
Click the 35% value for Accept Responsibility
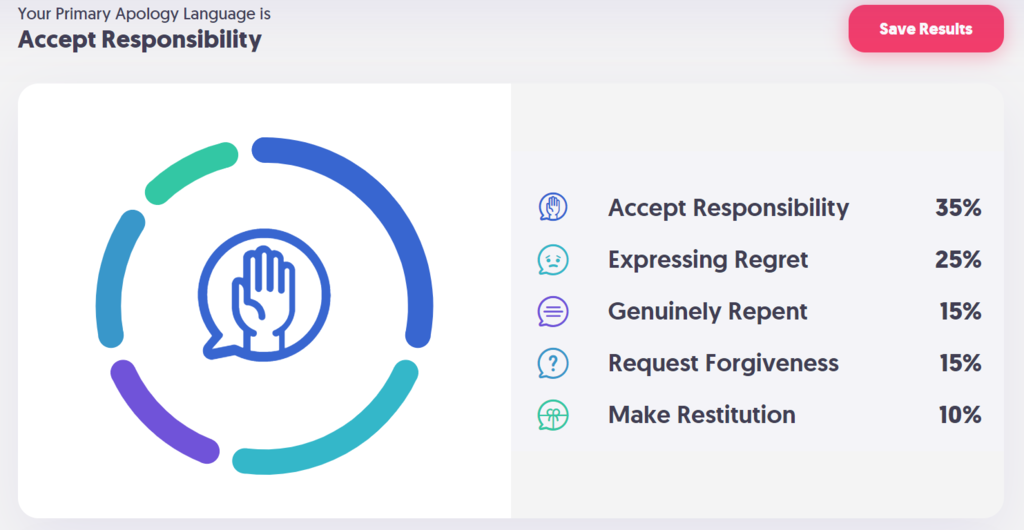[x=958, y=208]
